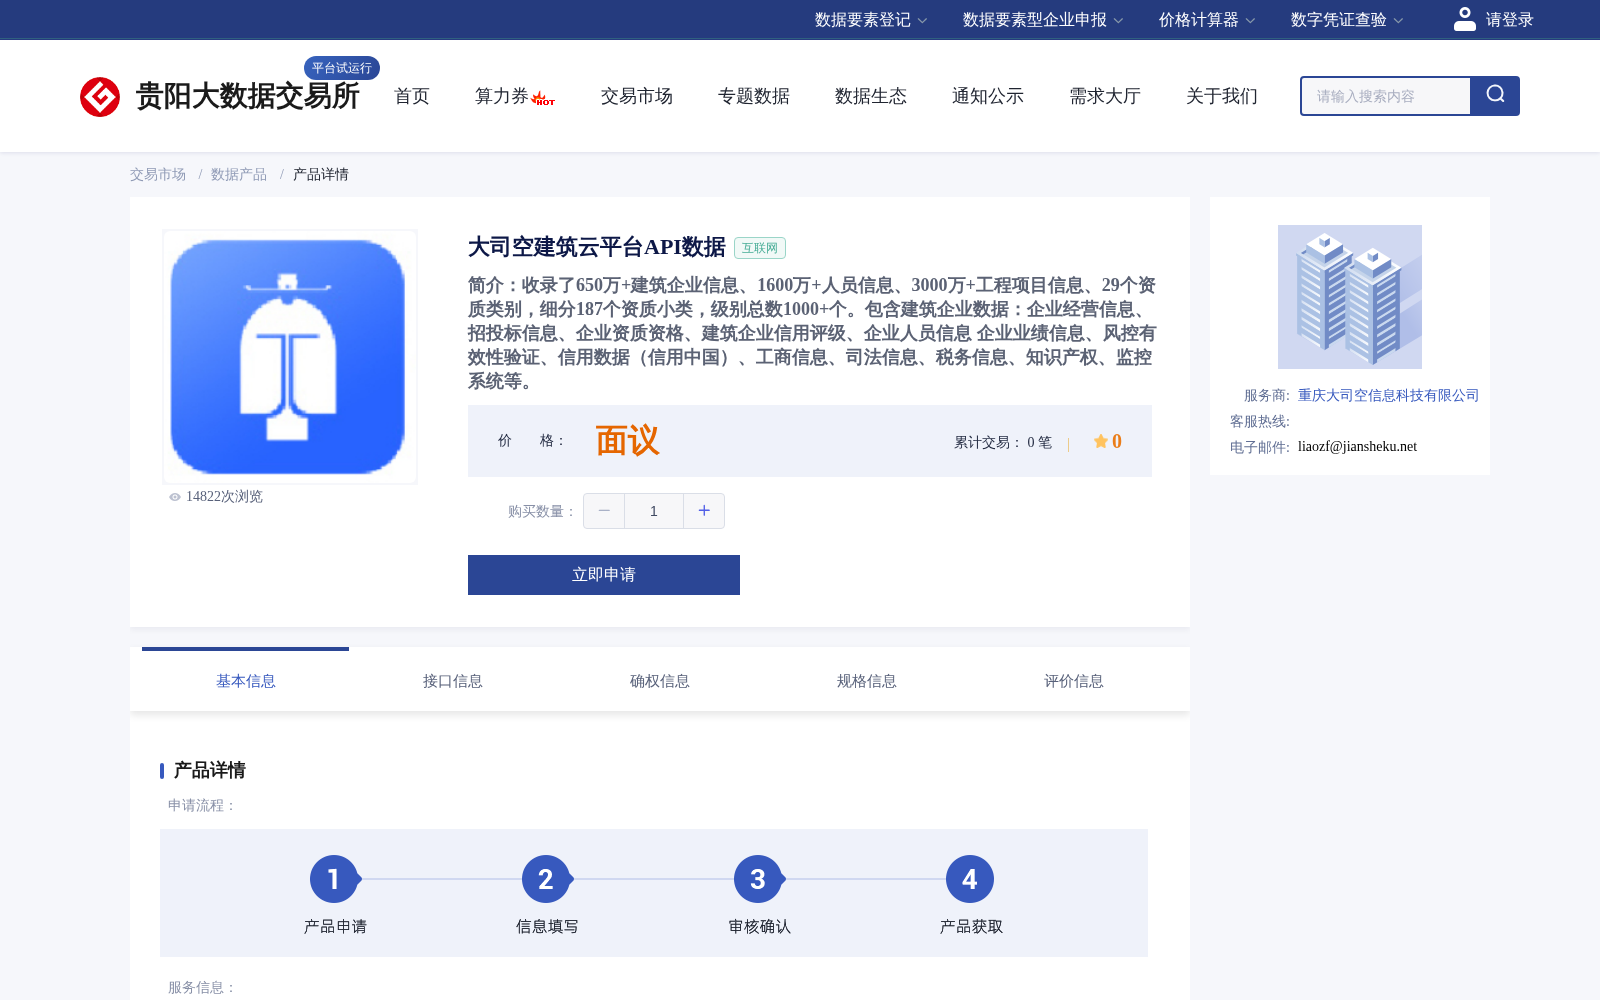Open the 需求大厅 navigation item
The height and width of the screenshot is (1000, 1600).
coord(1105,96)
